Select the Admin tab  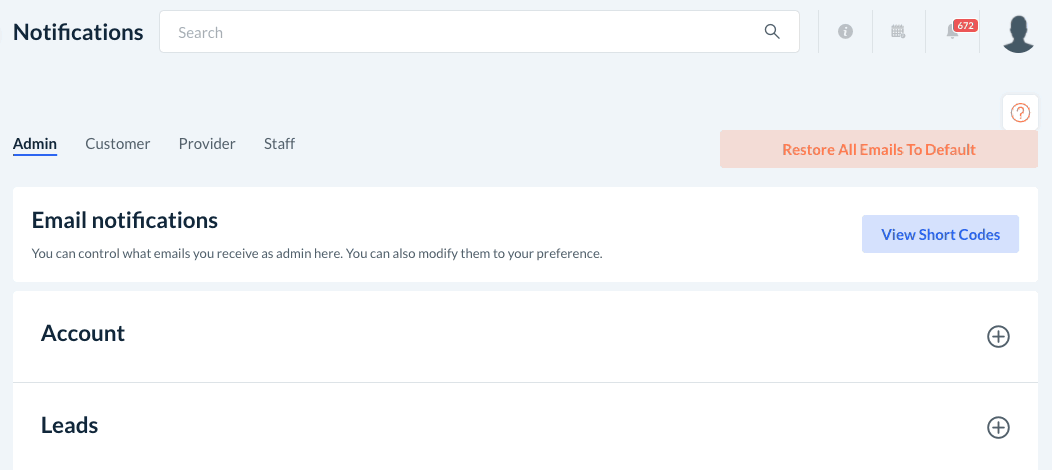tap(35, 144)
